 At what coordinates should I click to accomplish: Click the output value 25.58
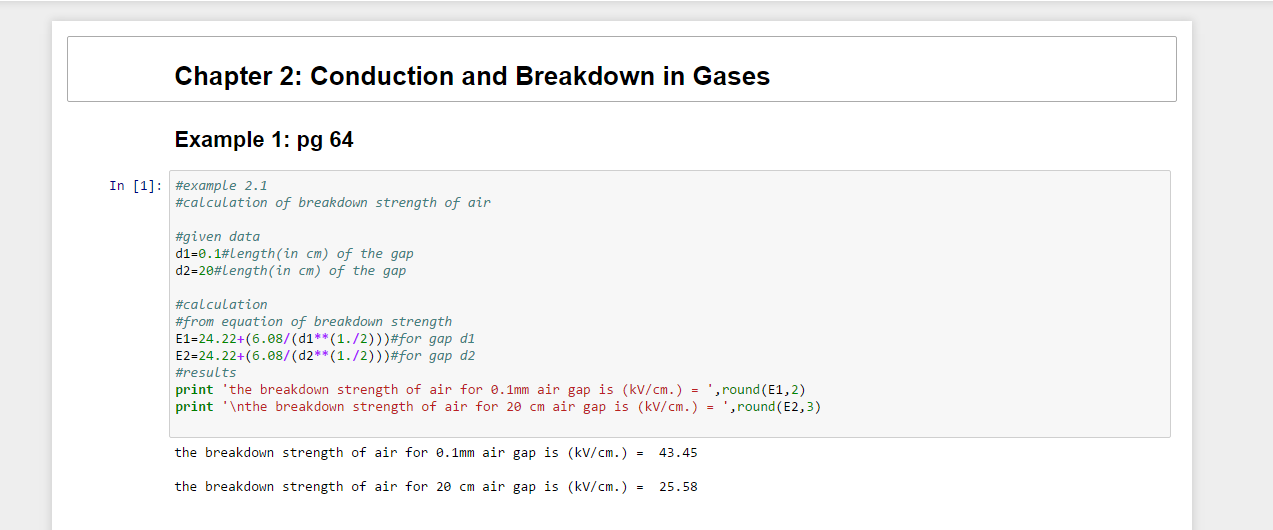[x=678, y=487]
